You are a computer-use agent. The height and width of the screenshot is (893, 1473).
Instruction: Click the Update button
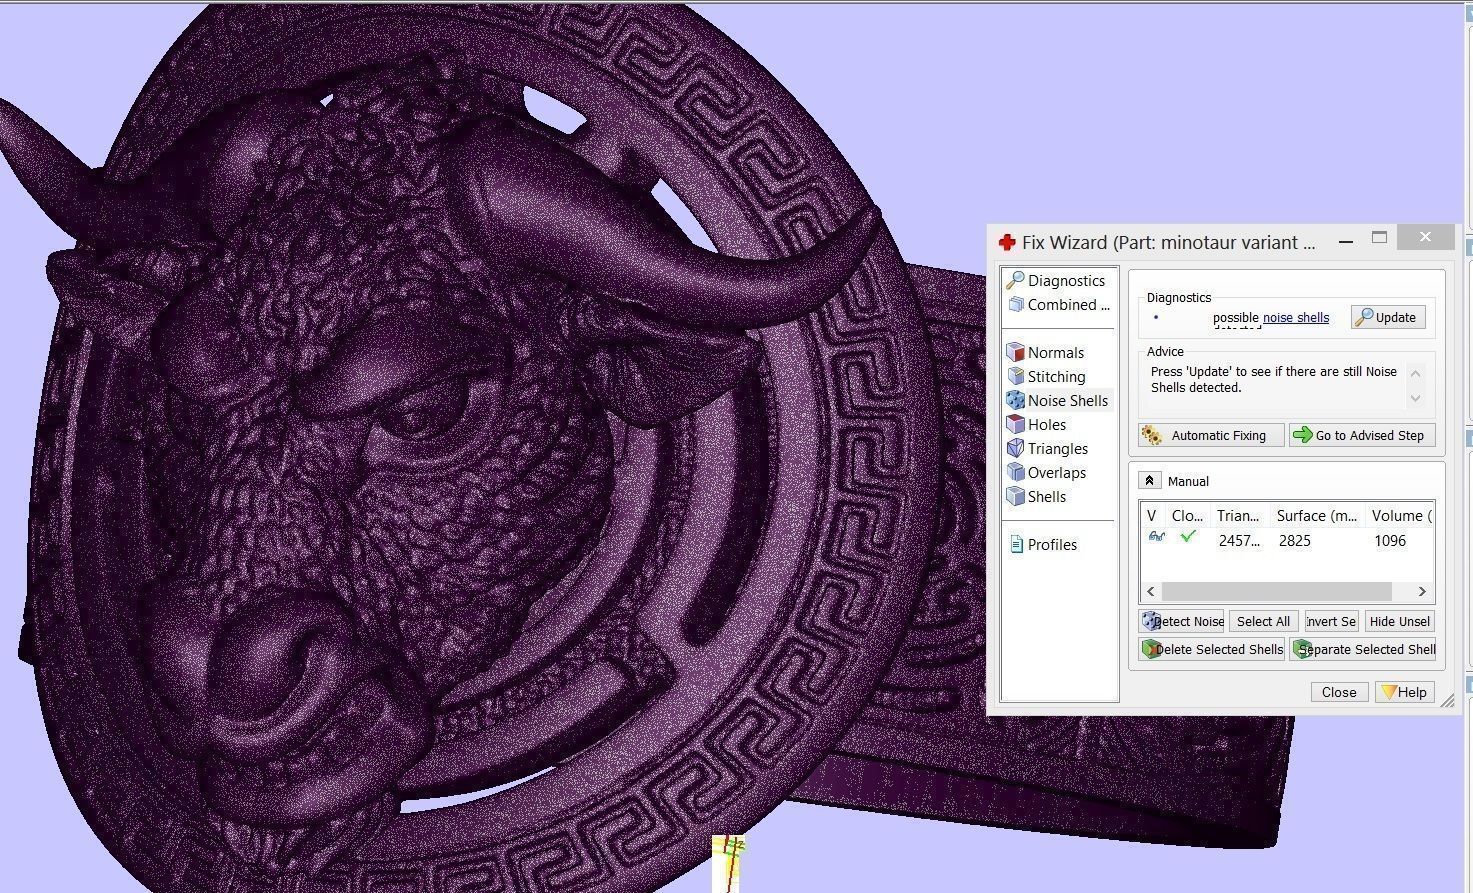tap(1387, 318)
